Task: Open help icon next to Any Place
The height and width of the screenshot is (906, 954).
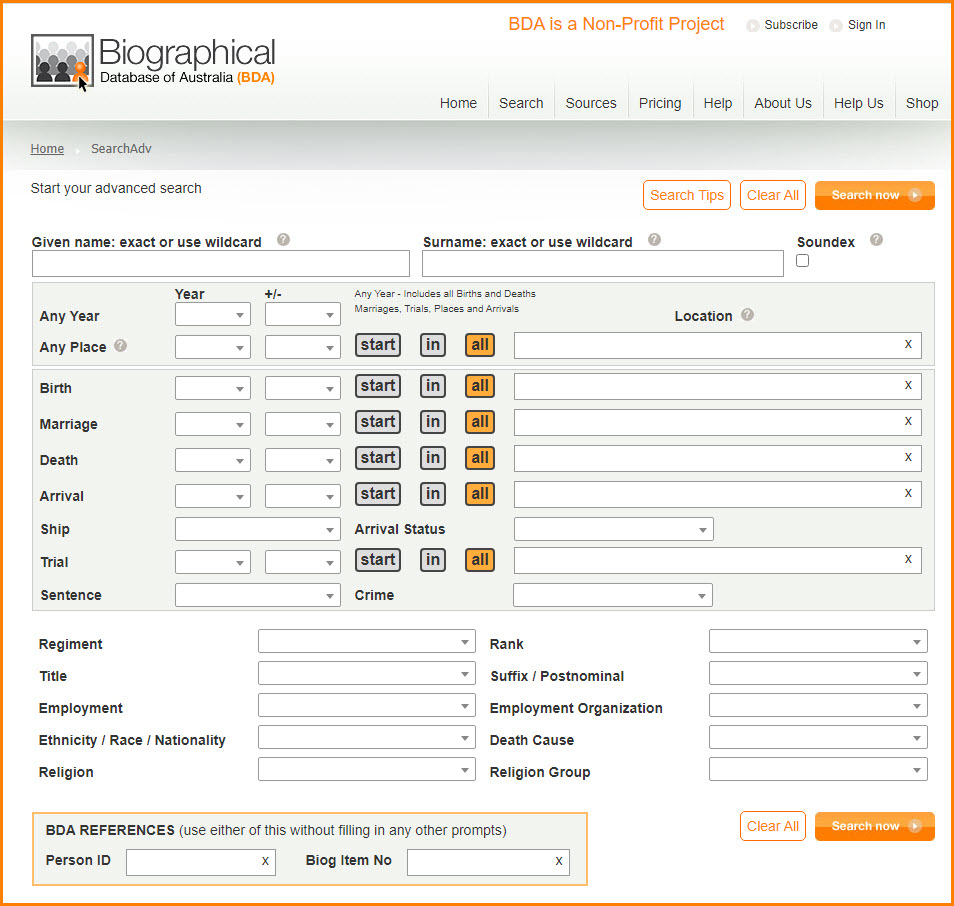Action: pyautogui.click(x=120, y=346)
